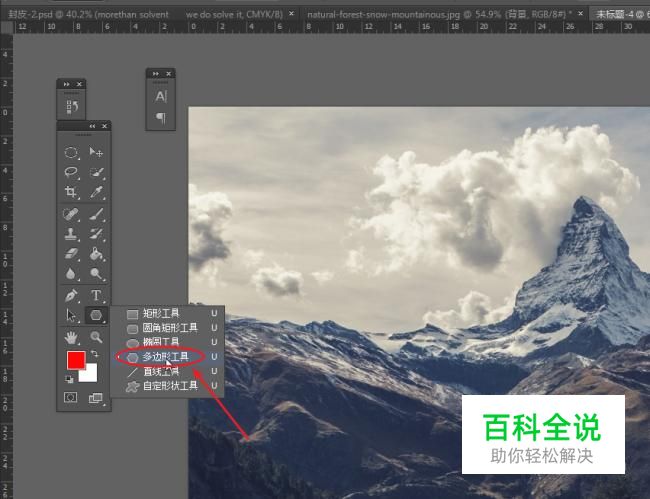The width and height of the screenshot is (650, 499).
Task: Close the main toolbox panel
Action: click(x=104, y=126)
